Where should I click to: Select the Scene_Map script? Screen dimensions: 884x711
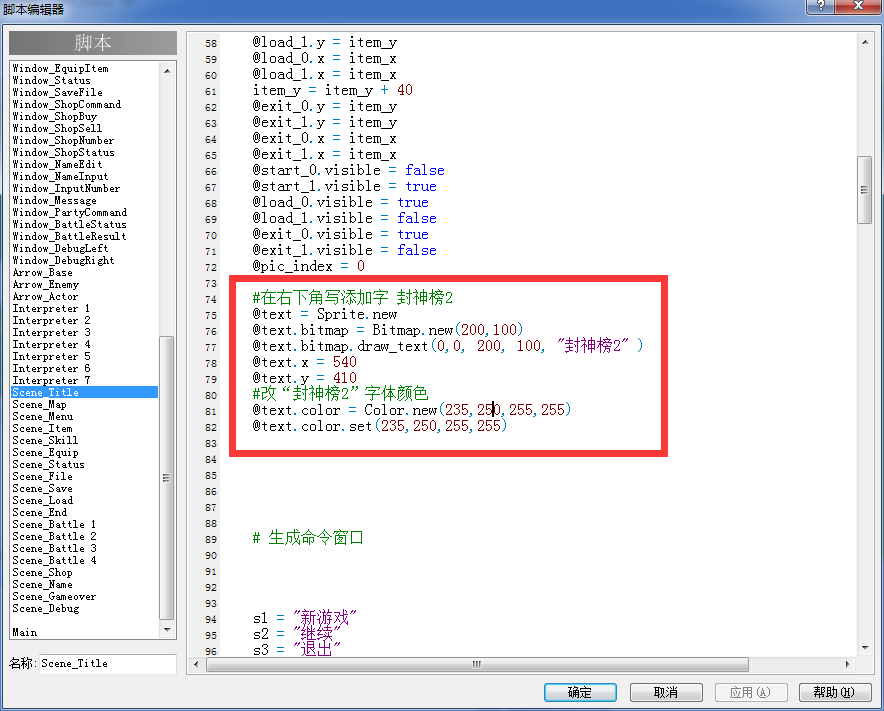tap(85, 404)
